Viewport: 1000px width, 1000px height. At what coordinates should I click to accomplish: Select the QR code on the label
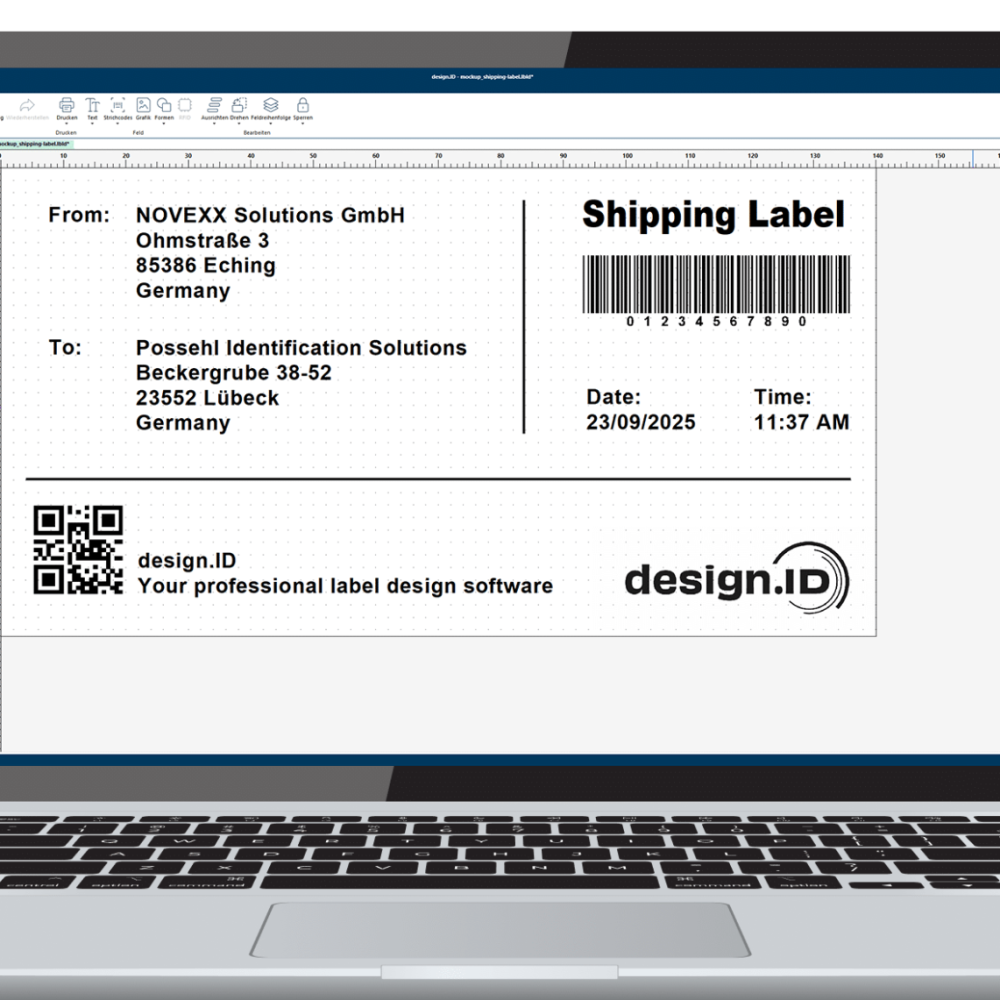pyautogui.click(x=78, y=550)
